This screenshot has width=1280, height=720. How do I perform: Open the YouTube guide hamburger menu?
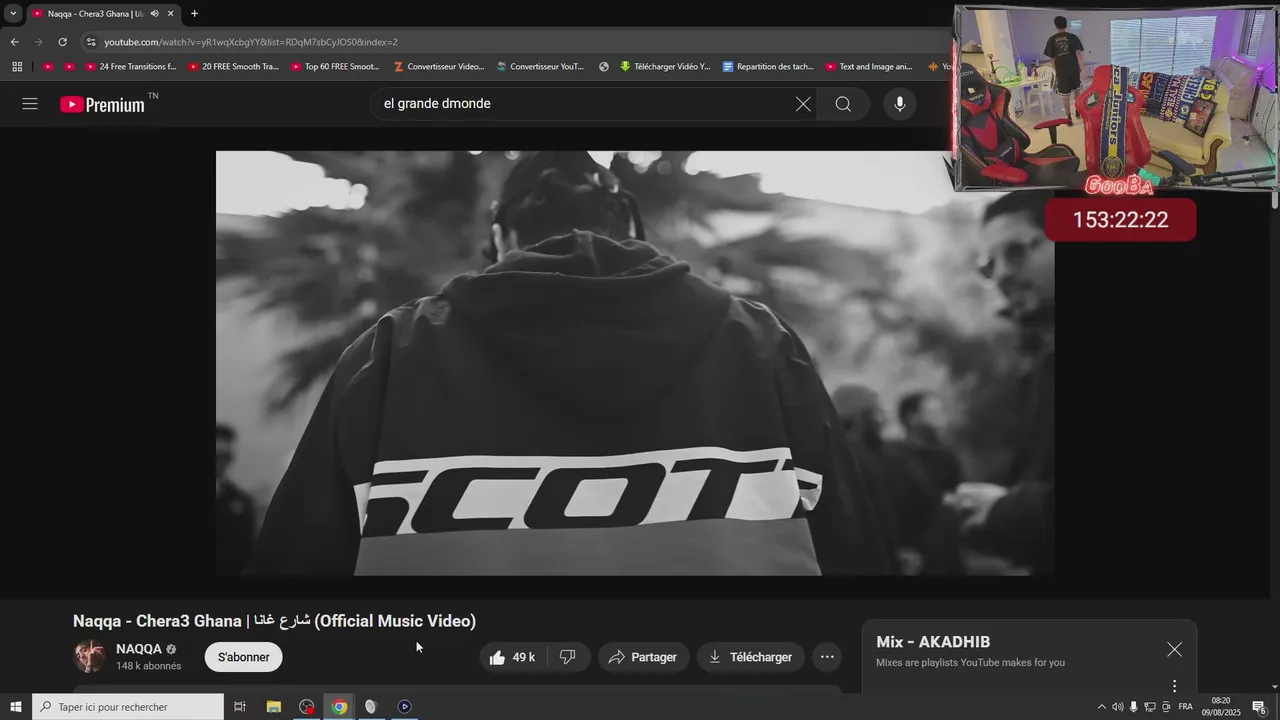pos(30,104)
